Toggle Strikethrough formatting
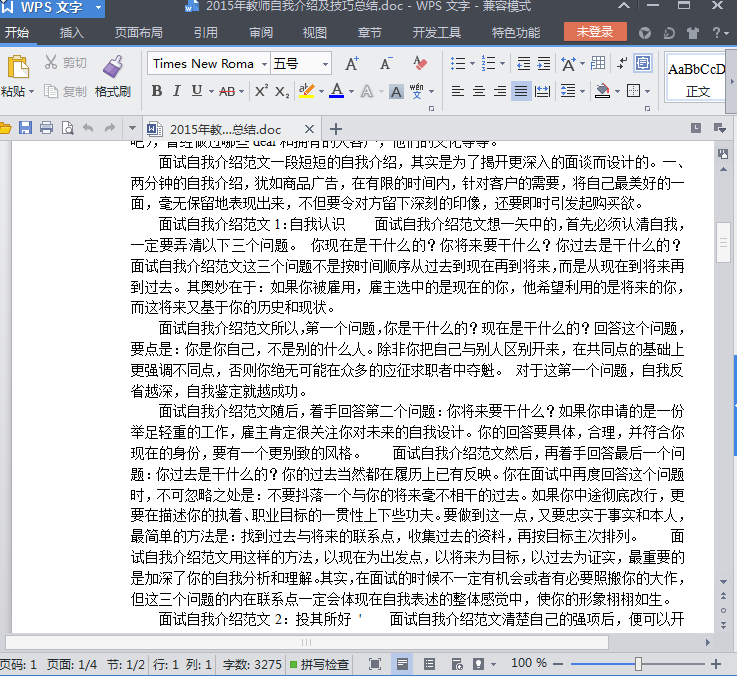This screenshot has height=676, width=737. coord(227,91)
